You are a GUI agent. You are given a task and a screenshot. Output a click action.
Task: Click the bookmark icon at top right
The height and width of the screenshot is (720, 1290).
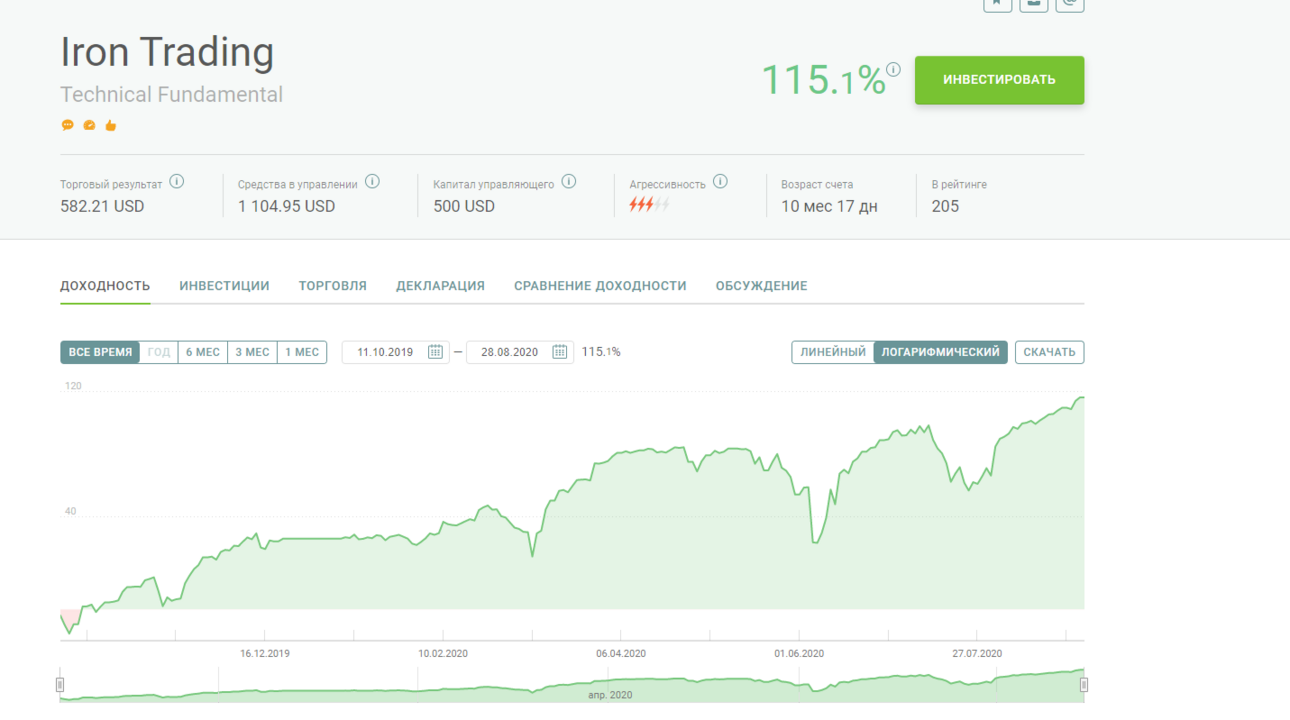(x=997, y=3)
